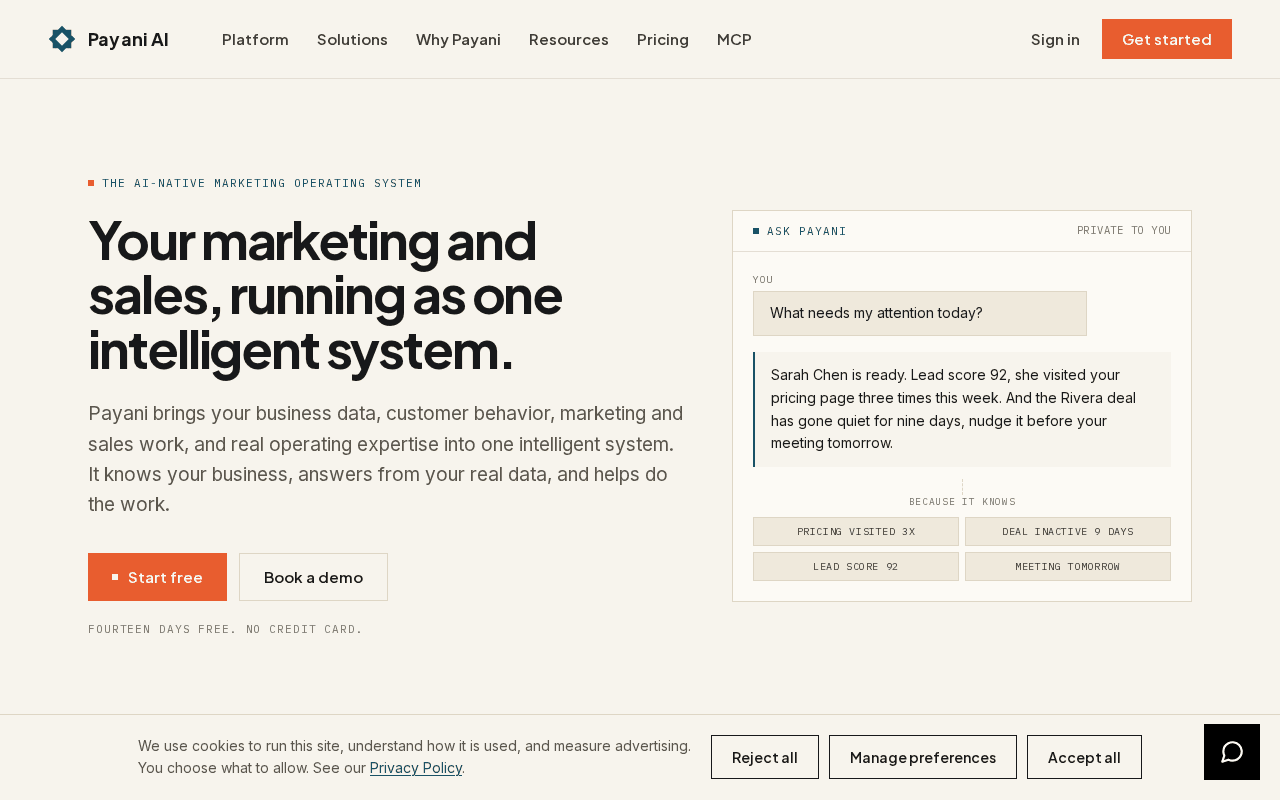Click the Get started button

pos(1167,39)
